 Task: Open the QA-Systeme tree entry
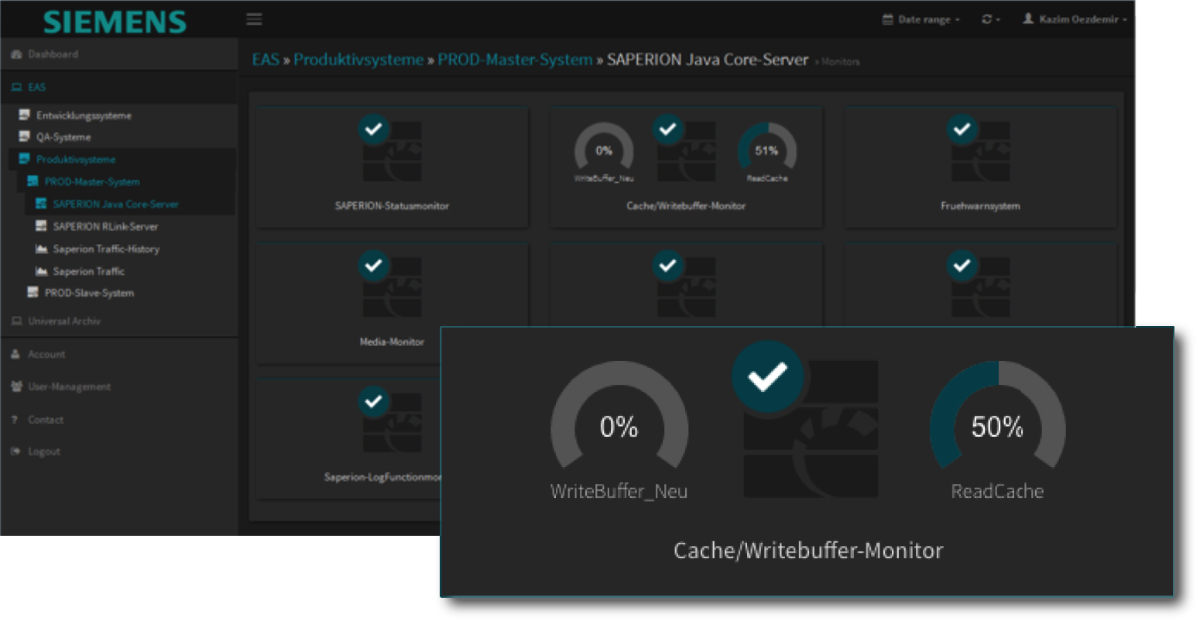click(x=63, y=137)
